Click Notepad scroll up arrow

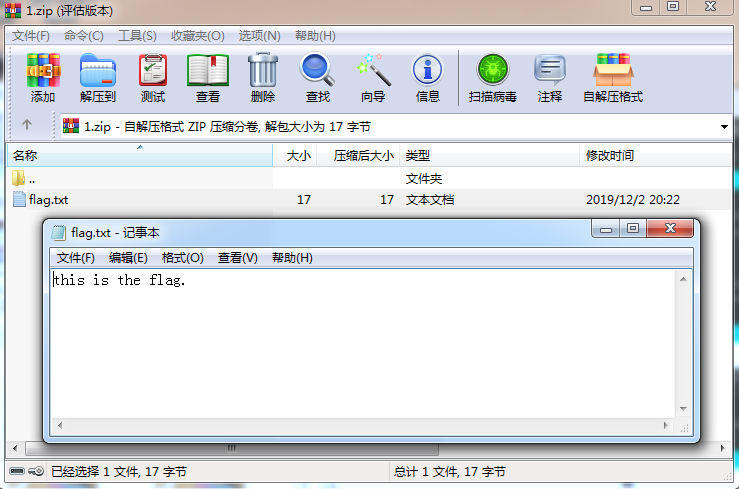point(683,279)
